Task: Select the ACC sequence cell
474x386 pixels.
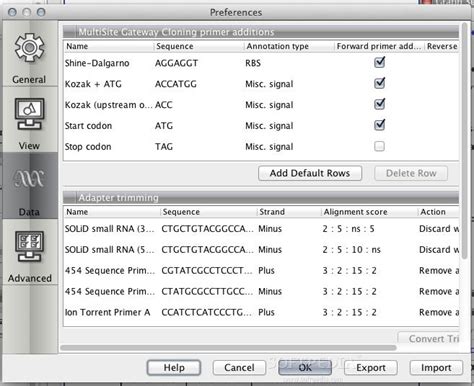Action: tap(163, 105)
